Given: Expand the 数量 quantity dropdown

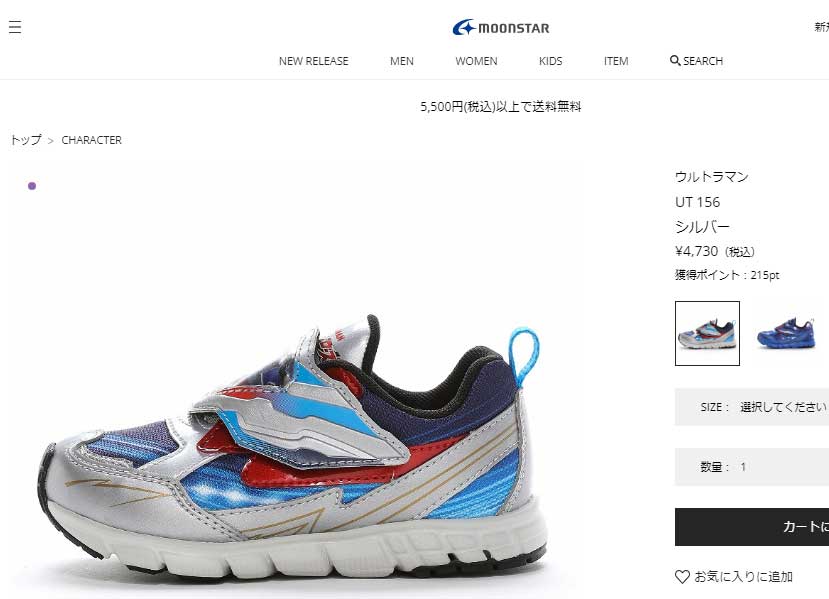Looking at the screenshot, I should 752,467.
